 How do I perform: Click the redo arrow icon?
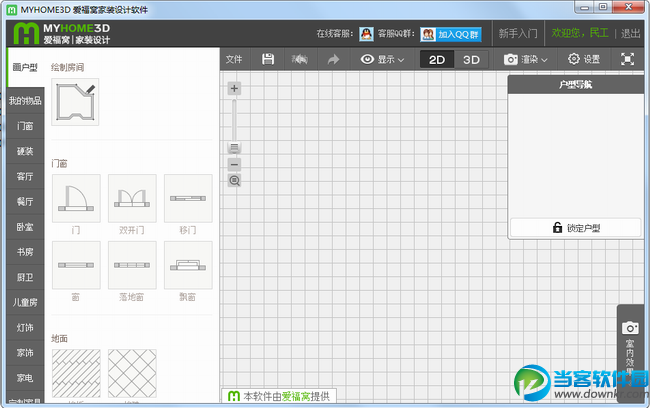point(333,60)
